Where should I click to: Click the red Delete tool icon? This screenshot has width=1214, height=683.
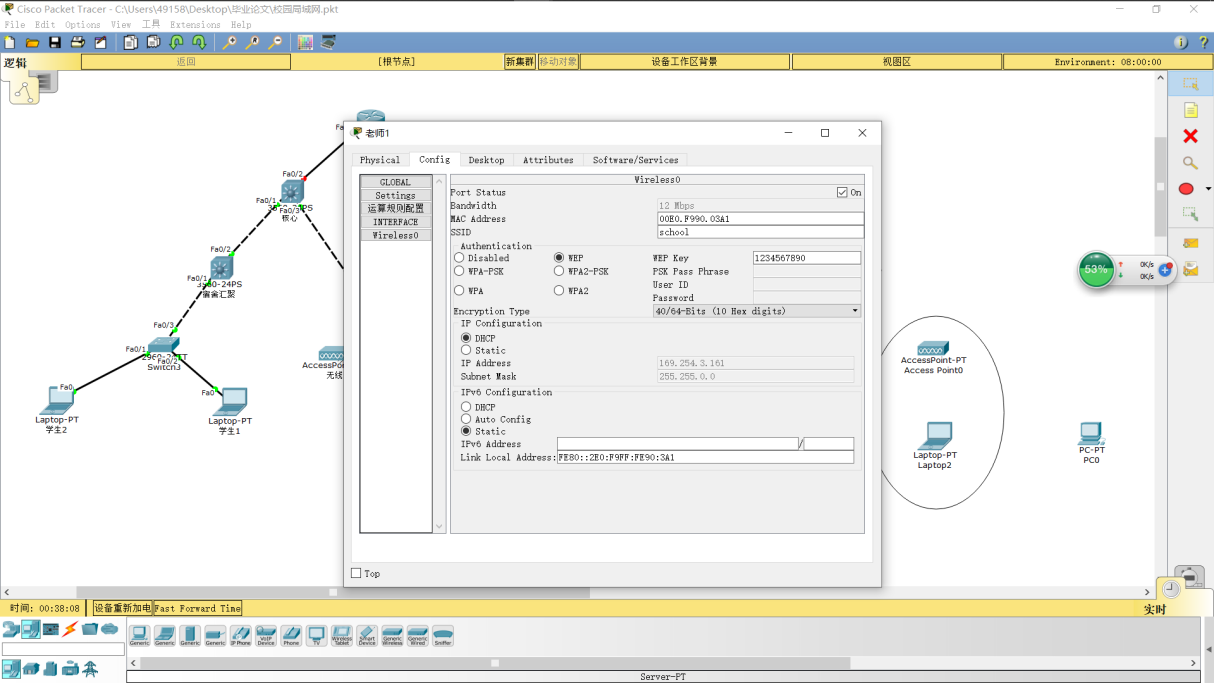1190,136
